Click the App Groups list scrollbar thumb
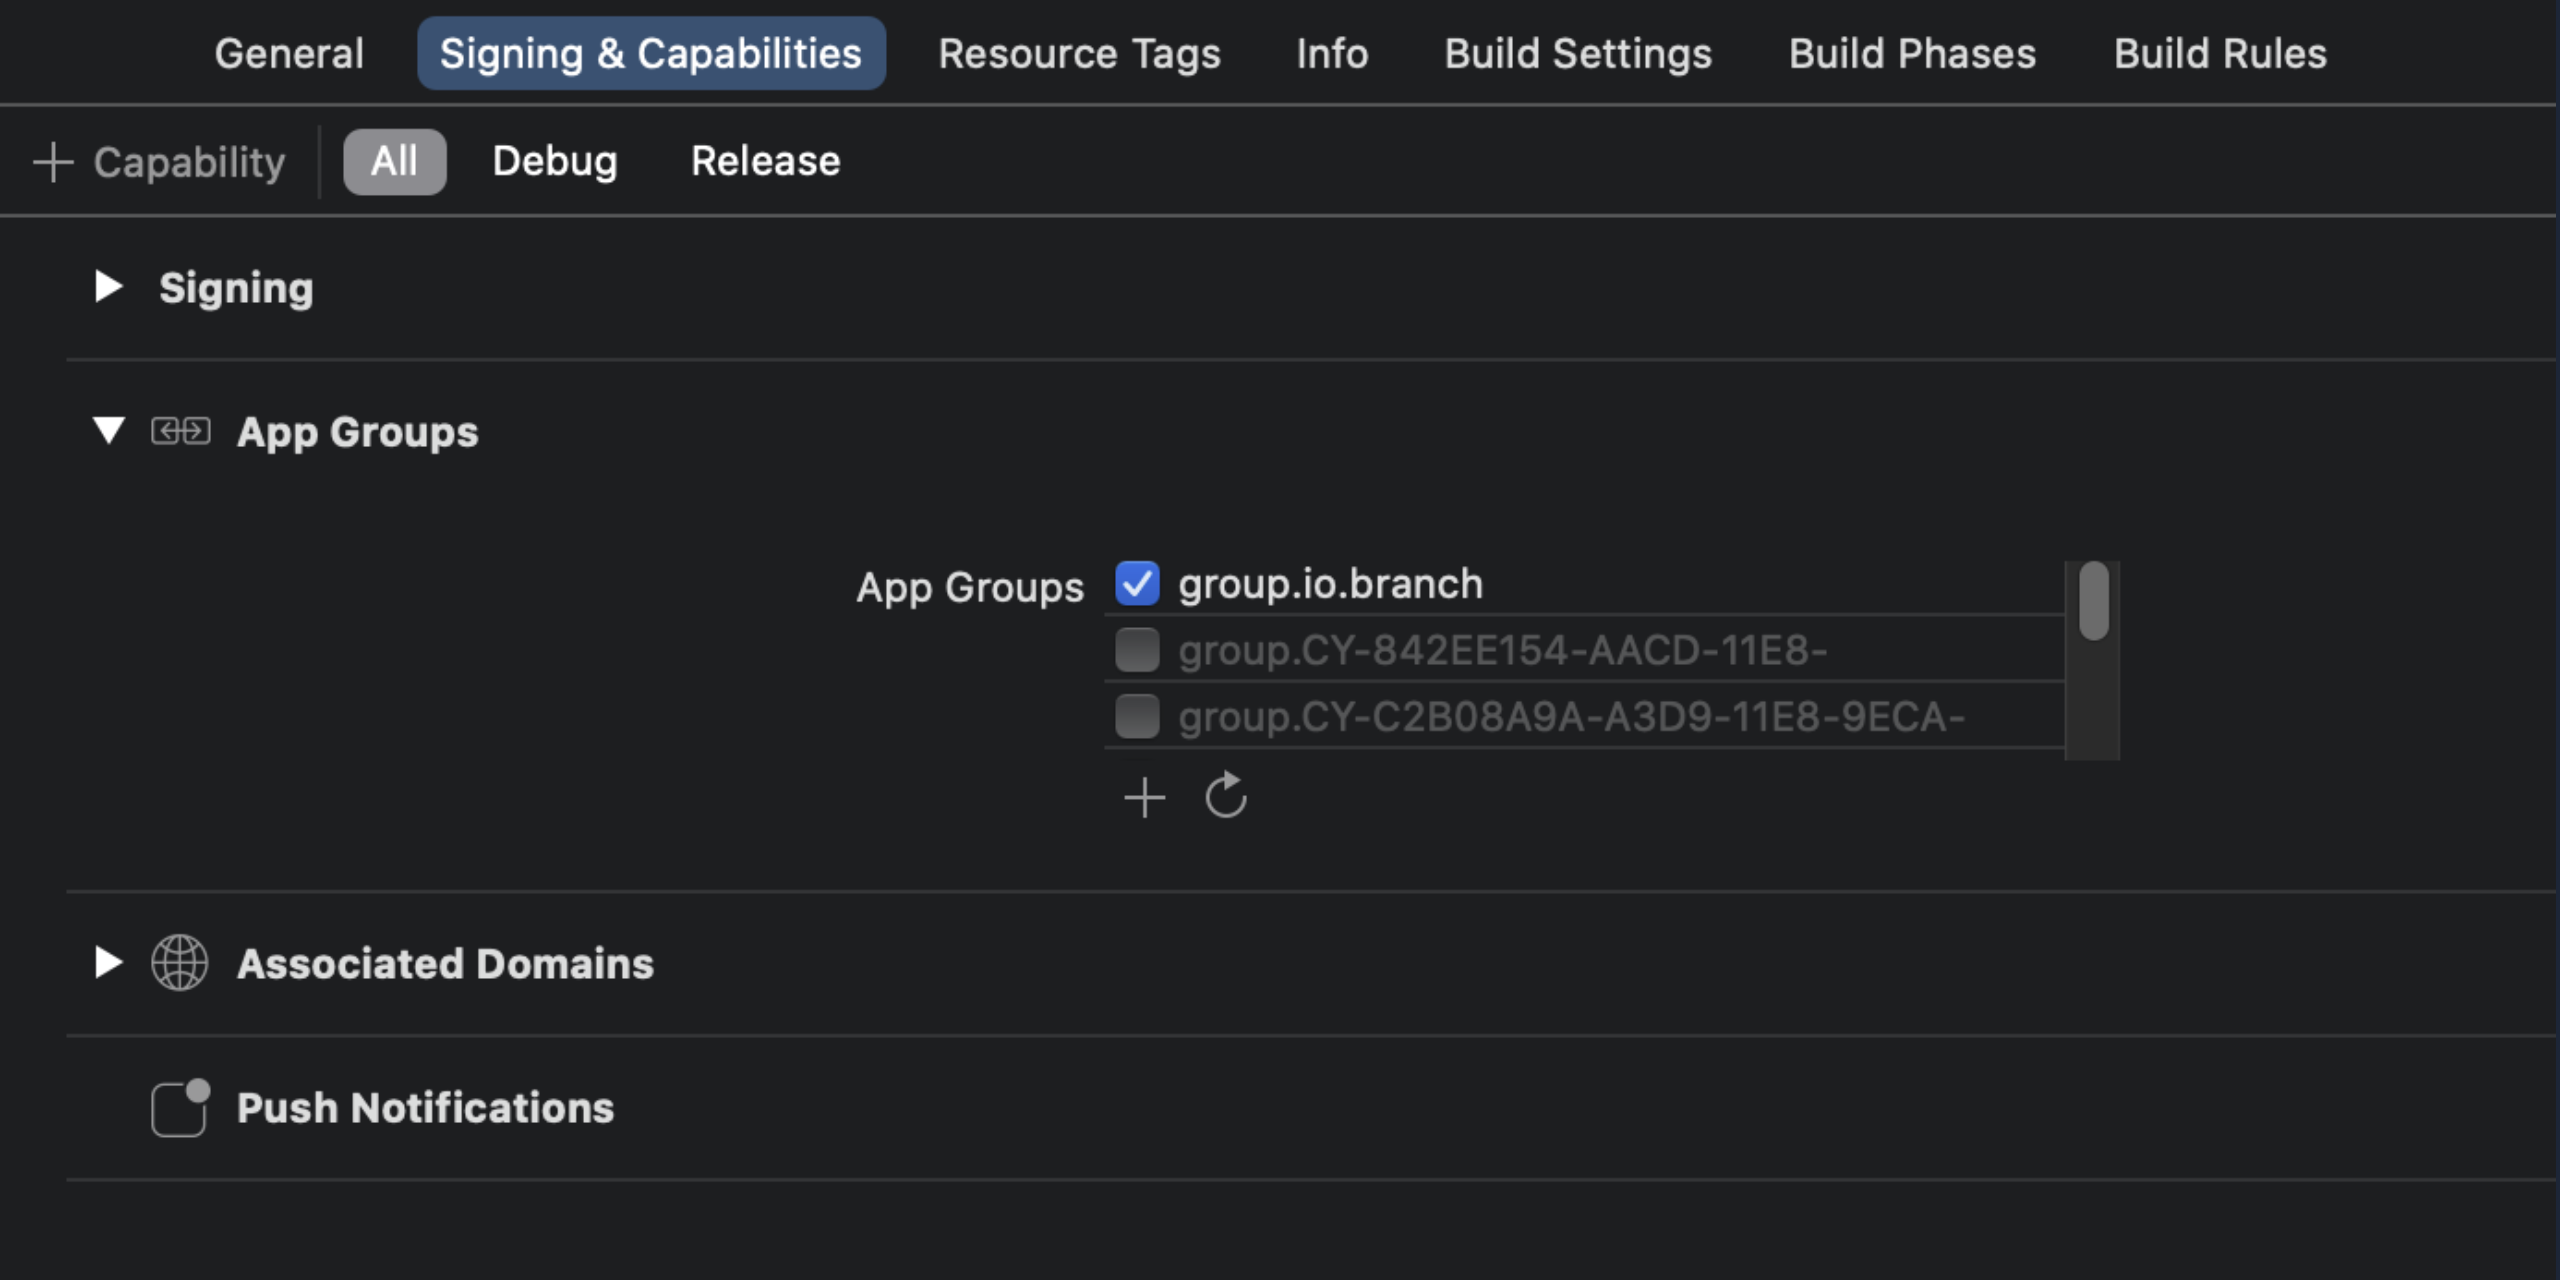 tap(2093, 600)
